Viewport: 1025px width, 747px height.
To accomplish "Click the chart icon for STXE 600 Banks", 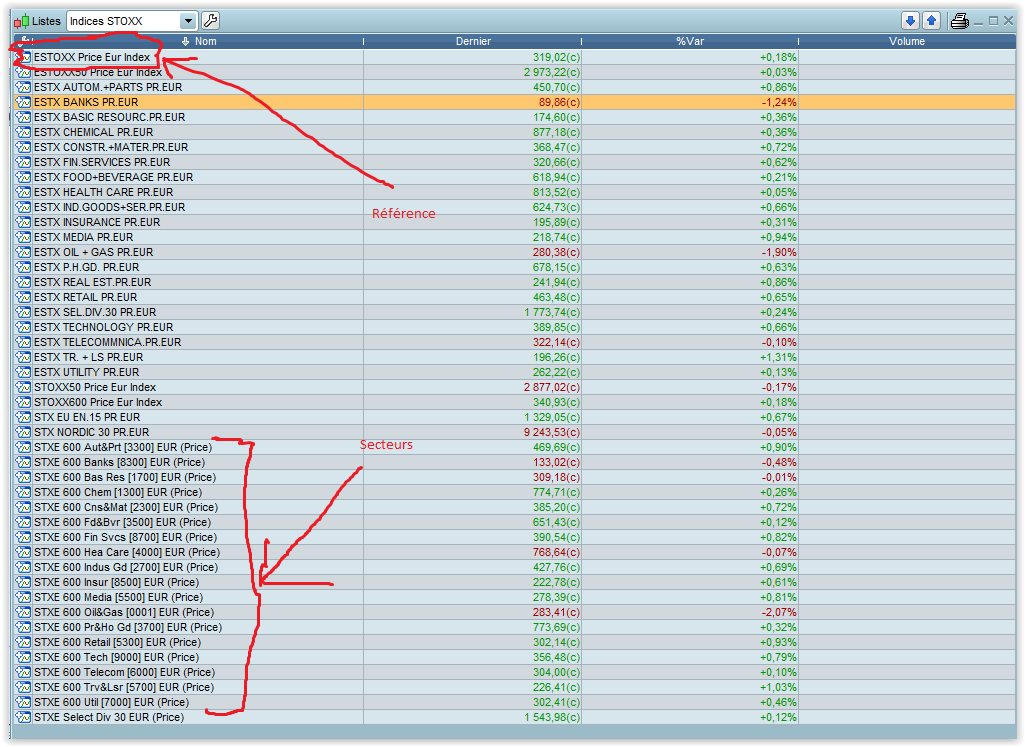I will click(x=24, y=462).
